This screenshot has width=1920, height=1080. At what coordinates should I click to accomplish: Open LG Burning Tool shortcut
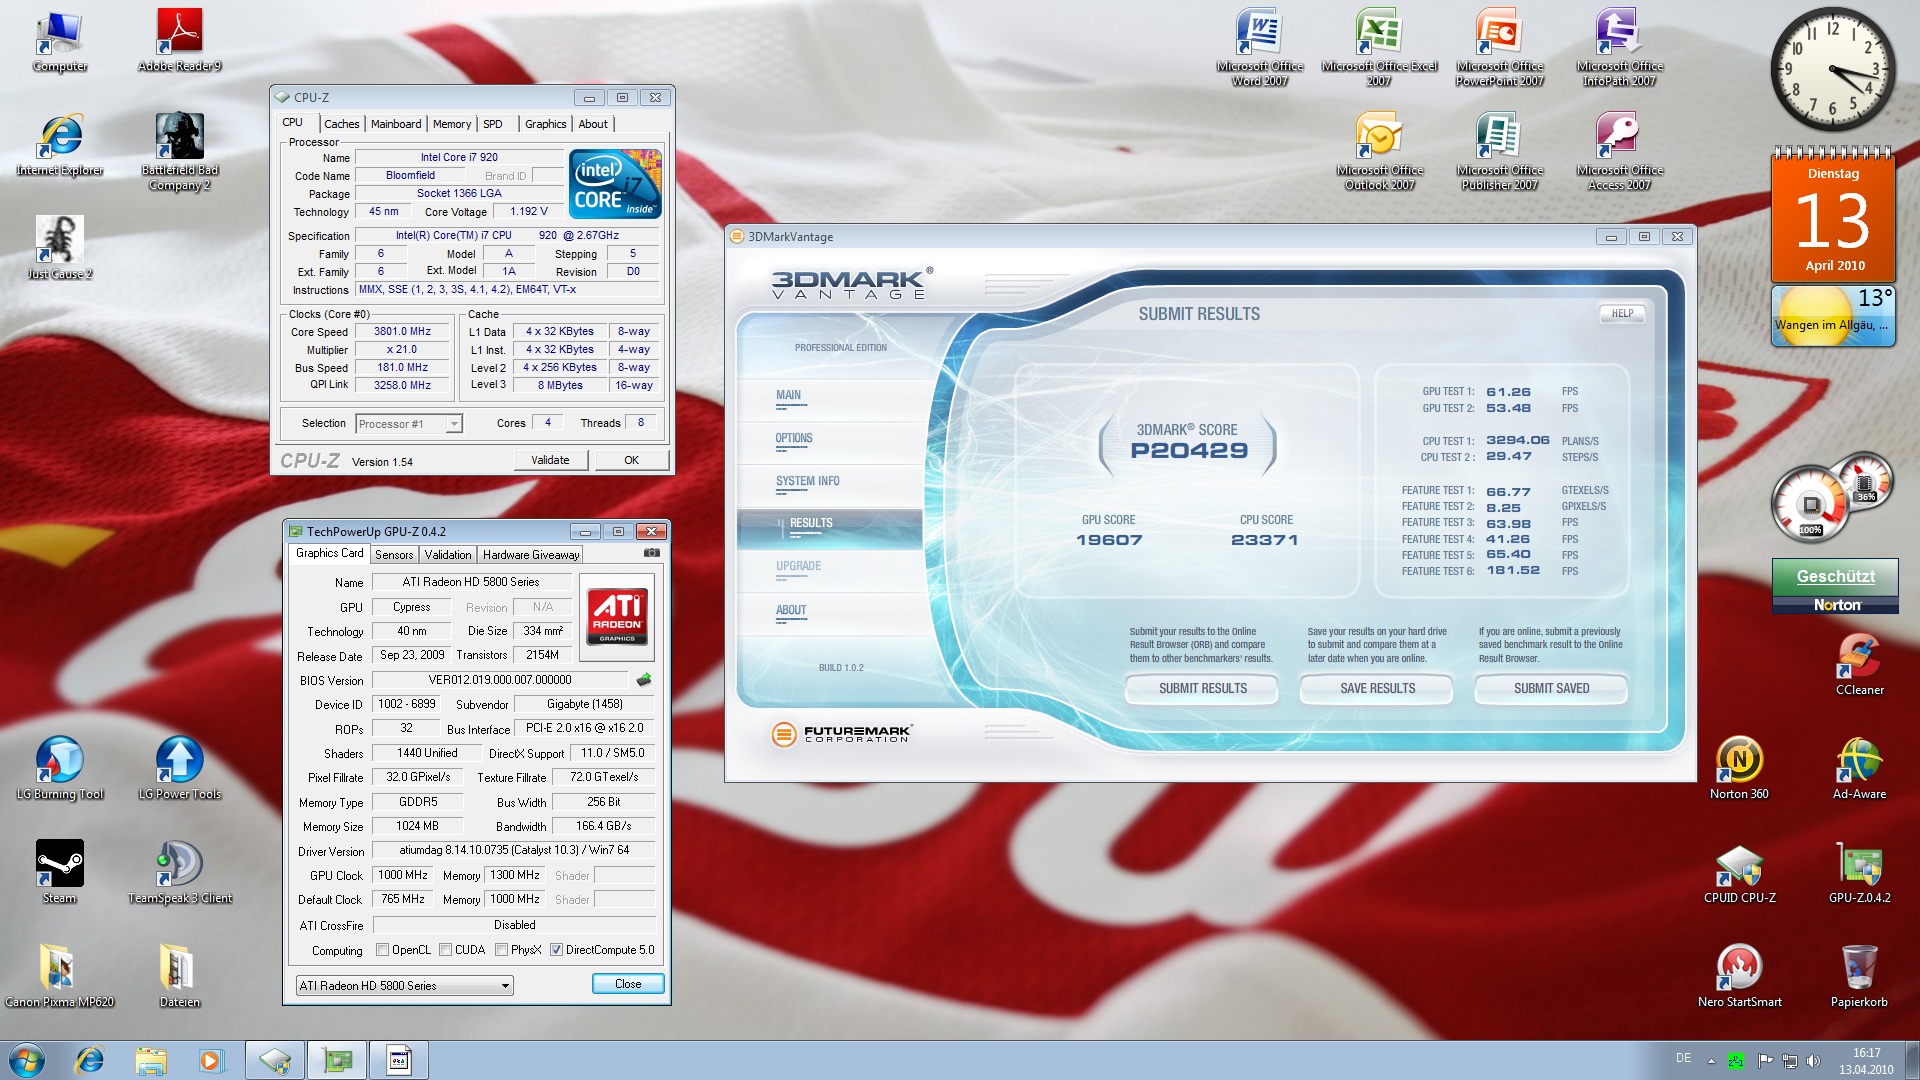pyautogui.click(x=60, y=769)
